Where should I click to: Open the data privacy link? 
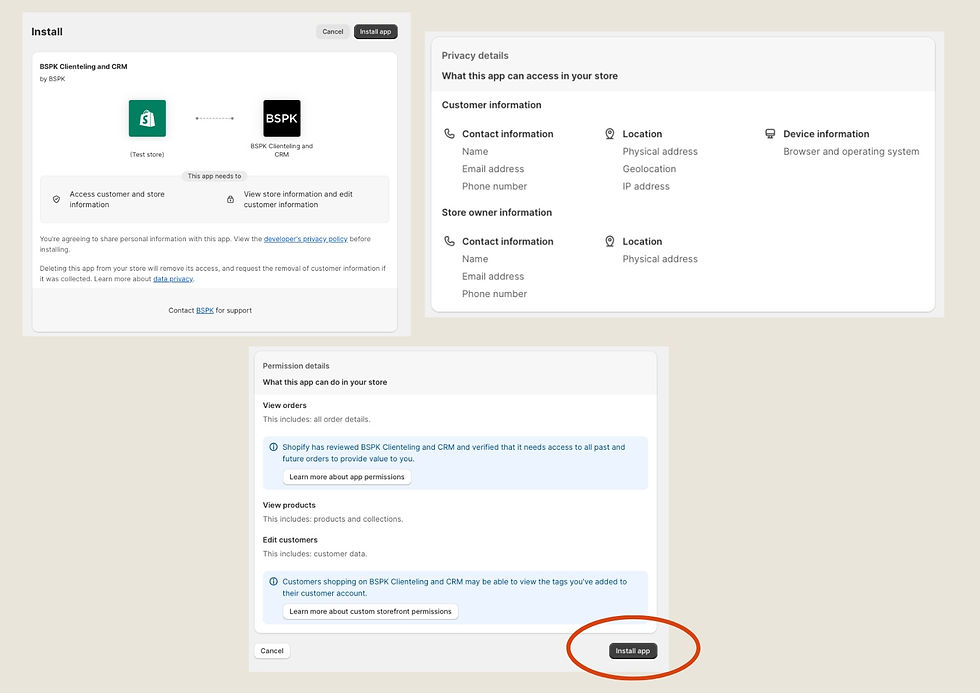[173, 279]
